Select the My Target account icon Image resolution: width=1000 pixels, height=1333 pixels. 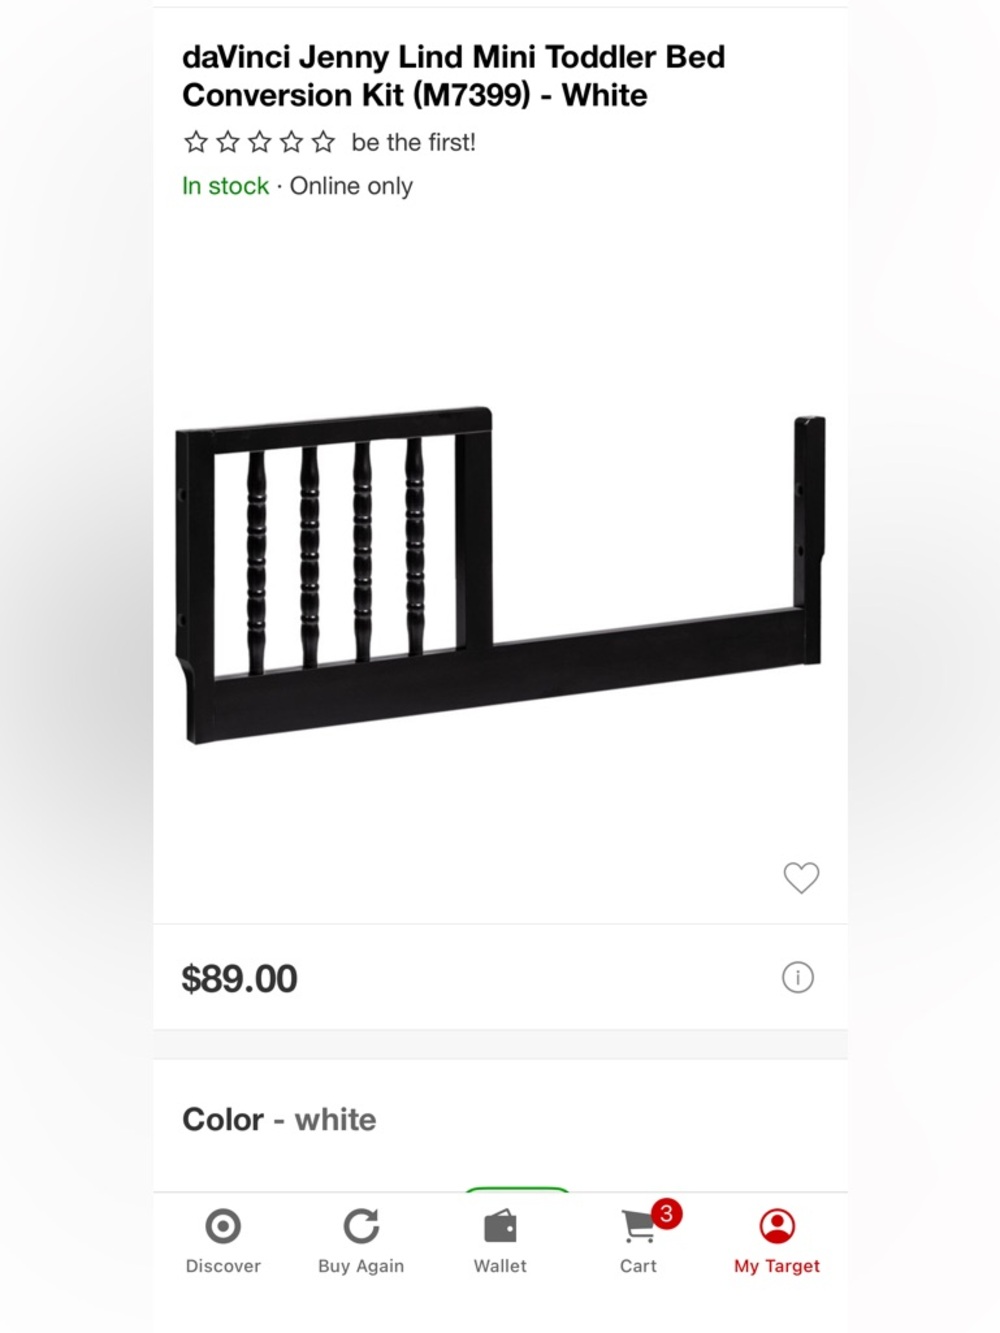777,1224
